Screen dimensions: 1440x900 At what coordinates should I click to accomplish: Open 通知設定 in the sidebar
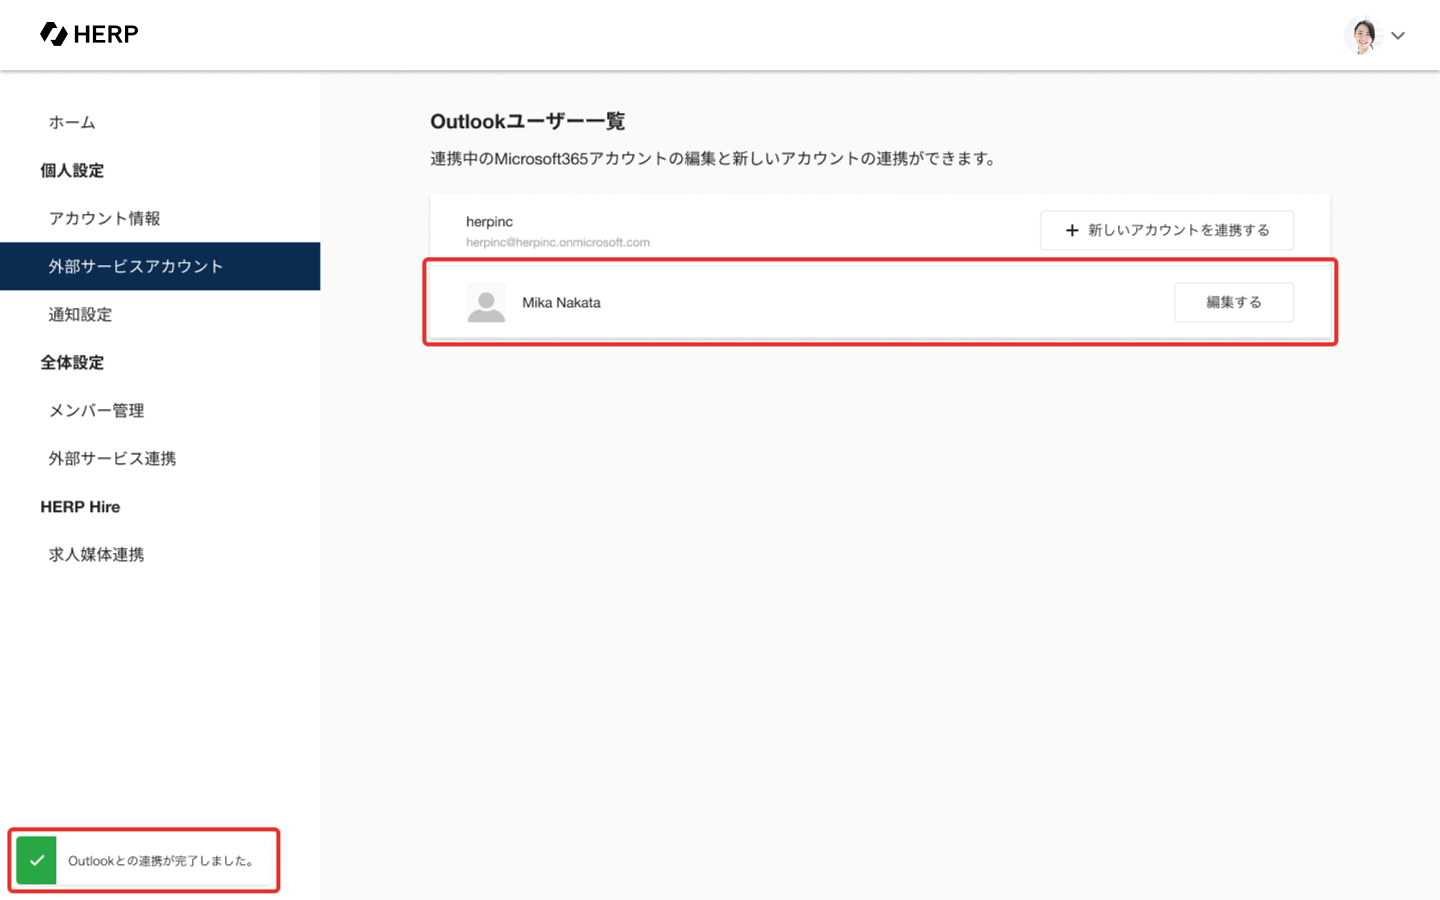pyautogui.click(x=80, y=314)
